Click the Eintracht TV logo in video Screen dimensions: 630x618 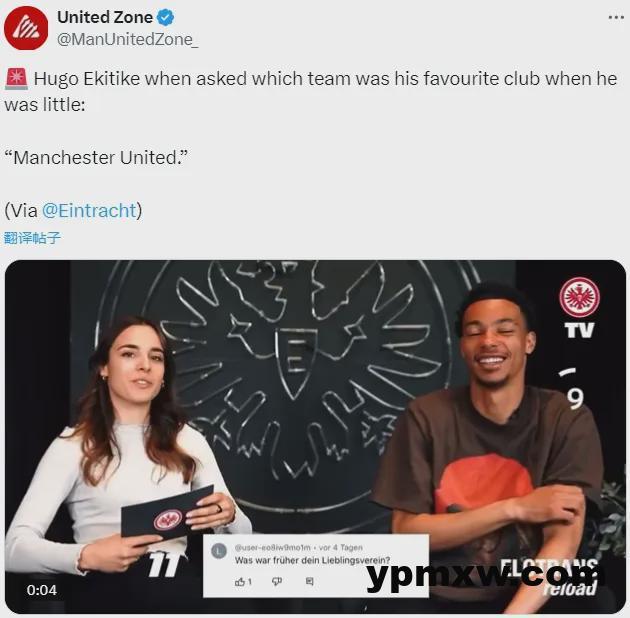point(579,307)
